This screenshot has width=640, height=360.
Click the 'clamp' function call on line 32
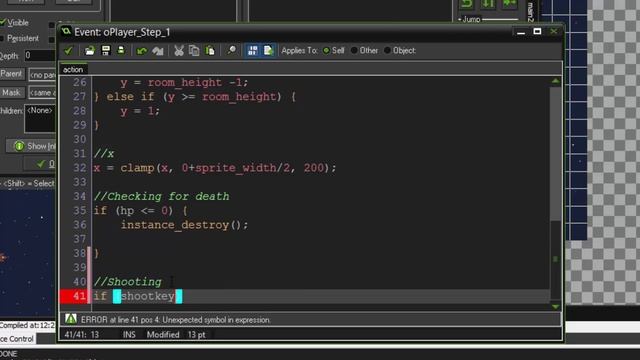(137, 168)
